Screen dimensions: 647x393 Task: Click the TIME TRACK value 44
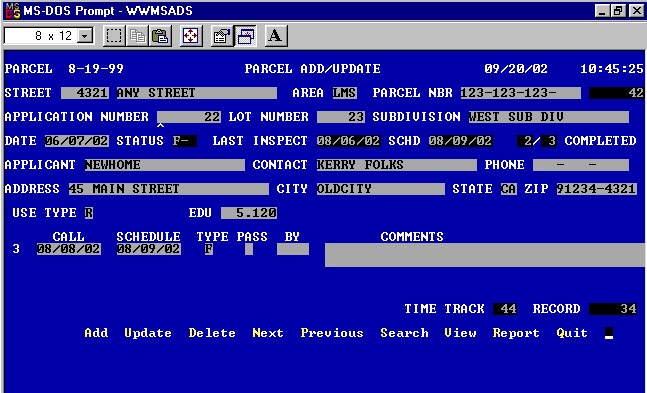(x=505, y=309)
